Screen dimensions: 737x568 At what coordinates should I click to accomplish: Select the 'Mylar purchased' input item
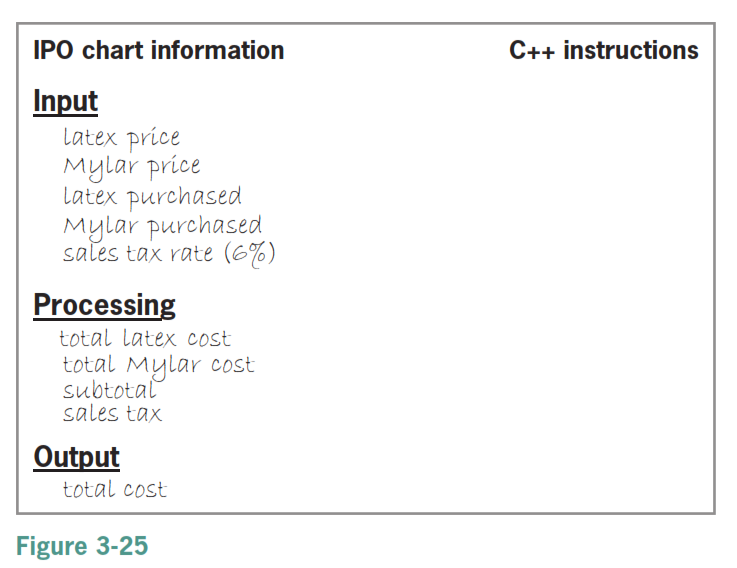[x=163, y=226]
